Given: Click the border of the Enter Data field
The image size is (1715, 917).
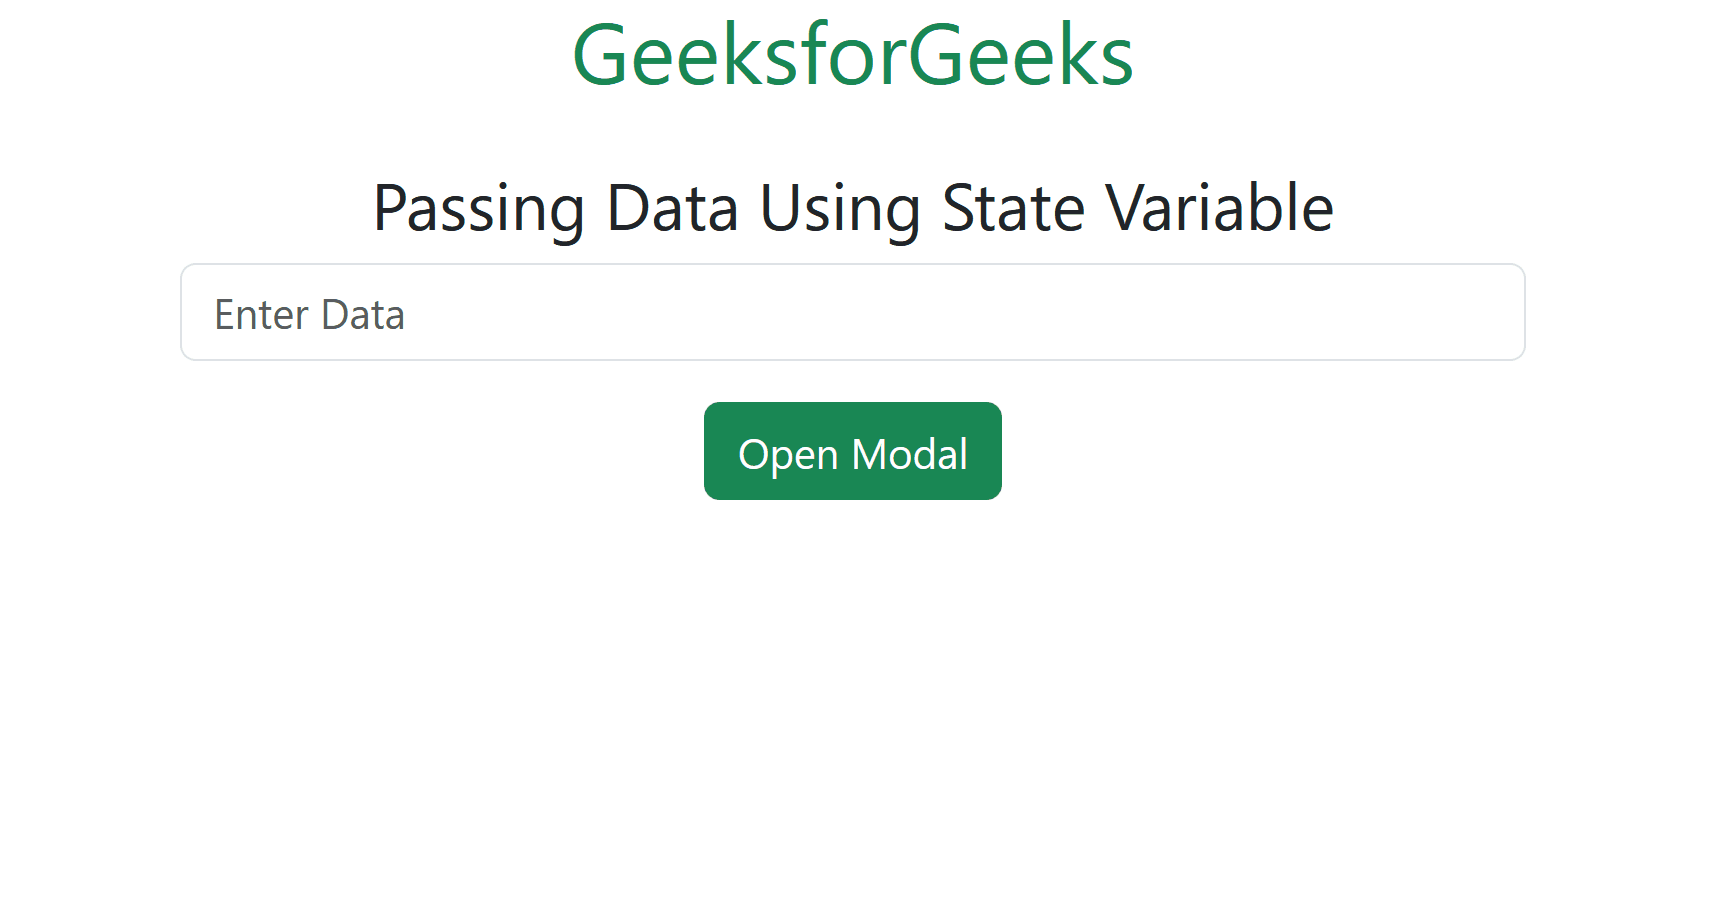Looking at the screenshot, I should 852,265.
